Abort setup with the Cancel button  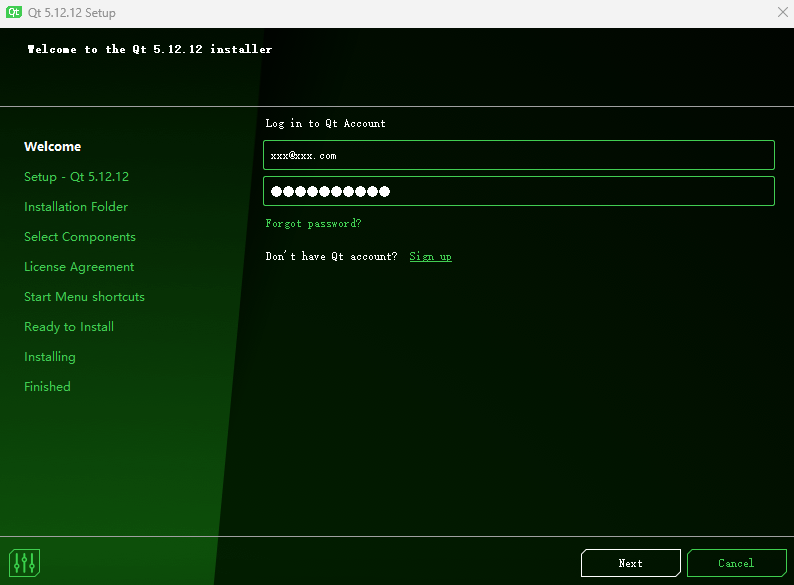[x=736, y=563]
